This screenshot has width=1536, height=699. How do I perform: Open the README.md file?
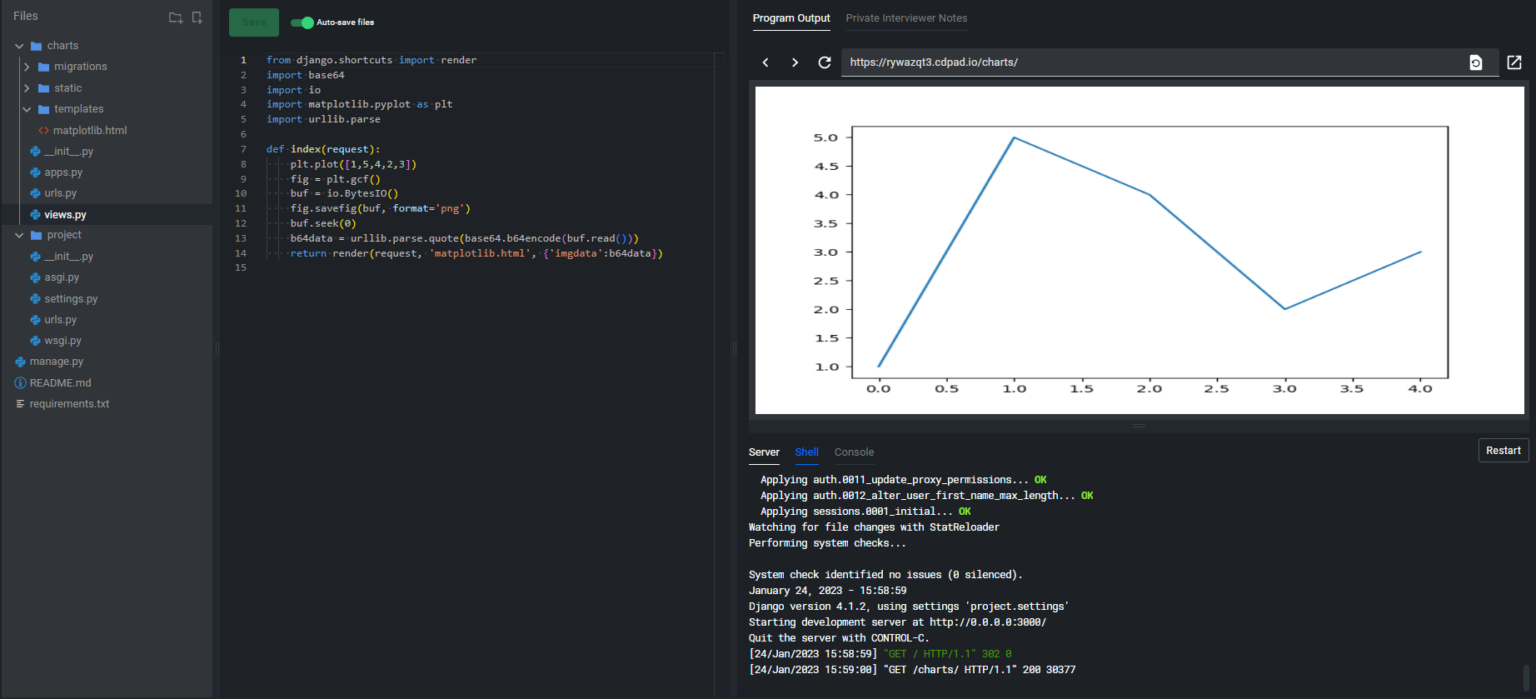(x=62, y=382)
